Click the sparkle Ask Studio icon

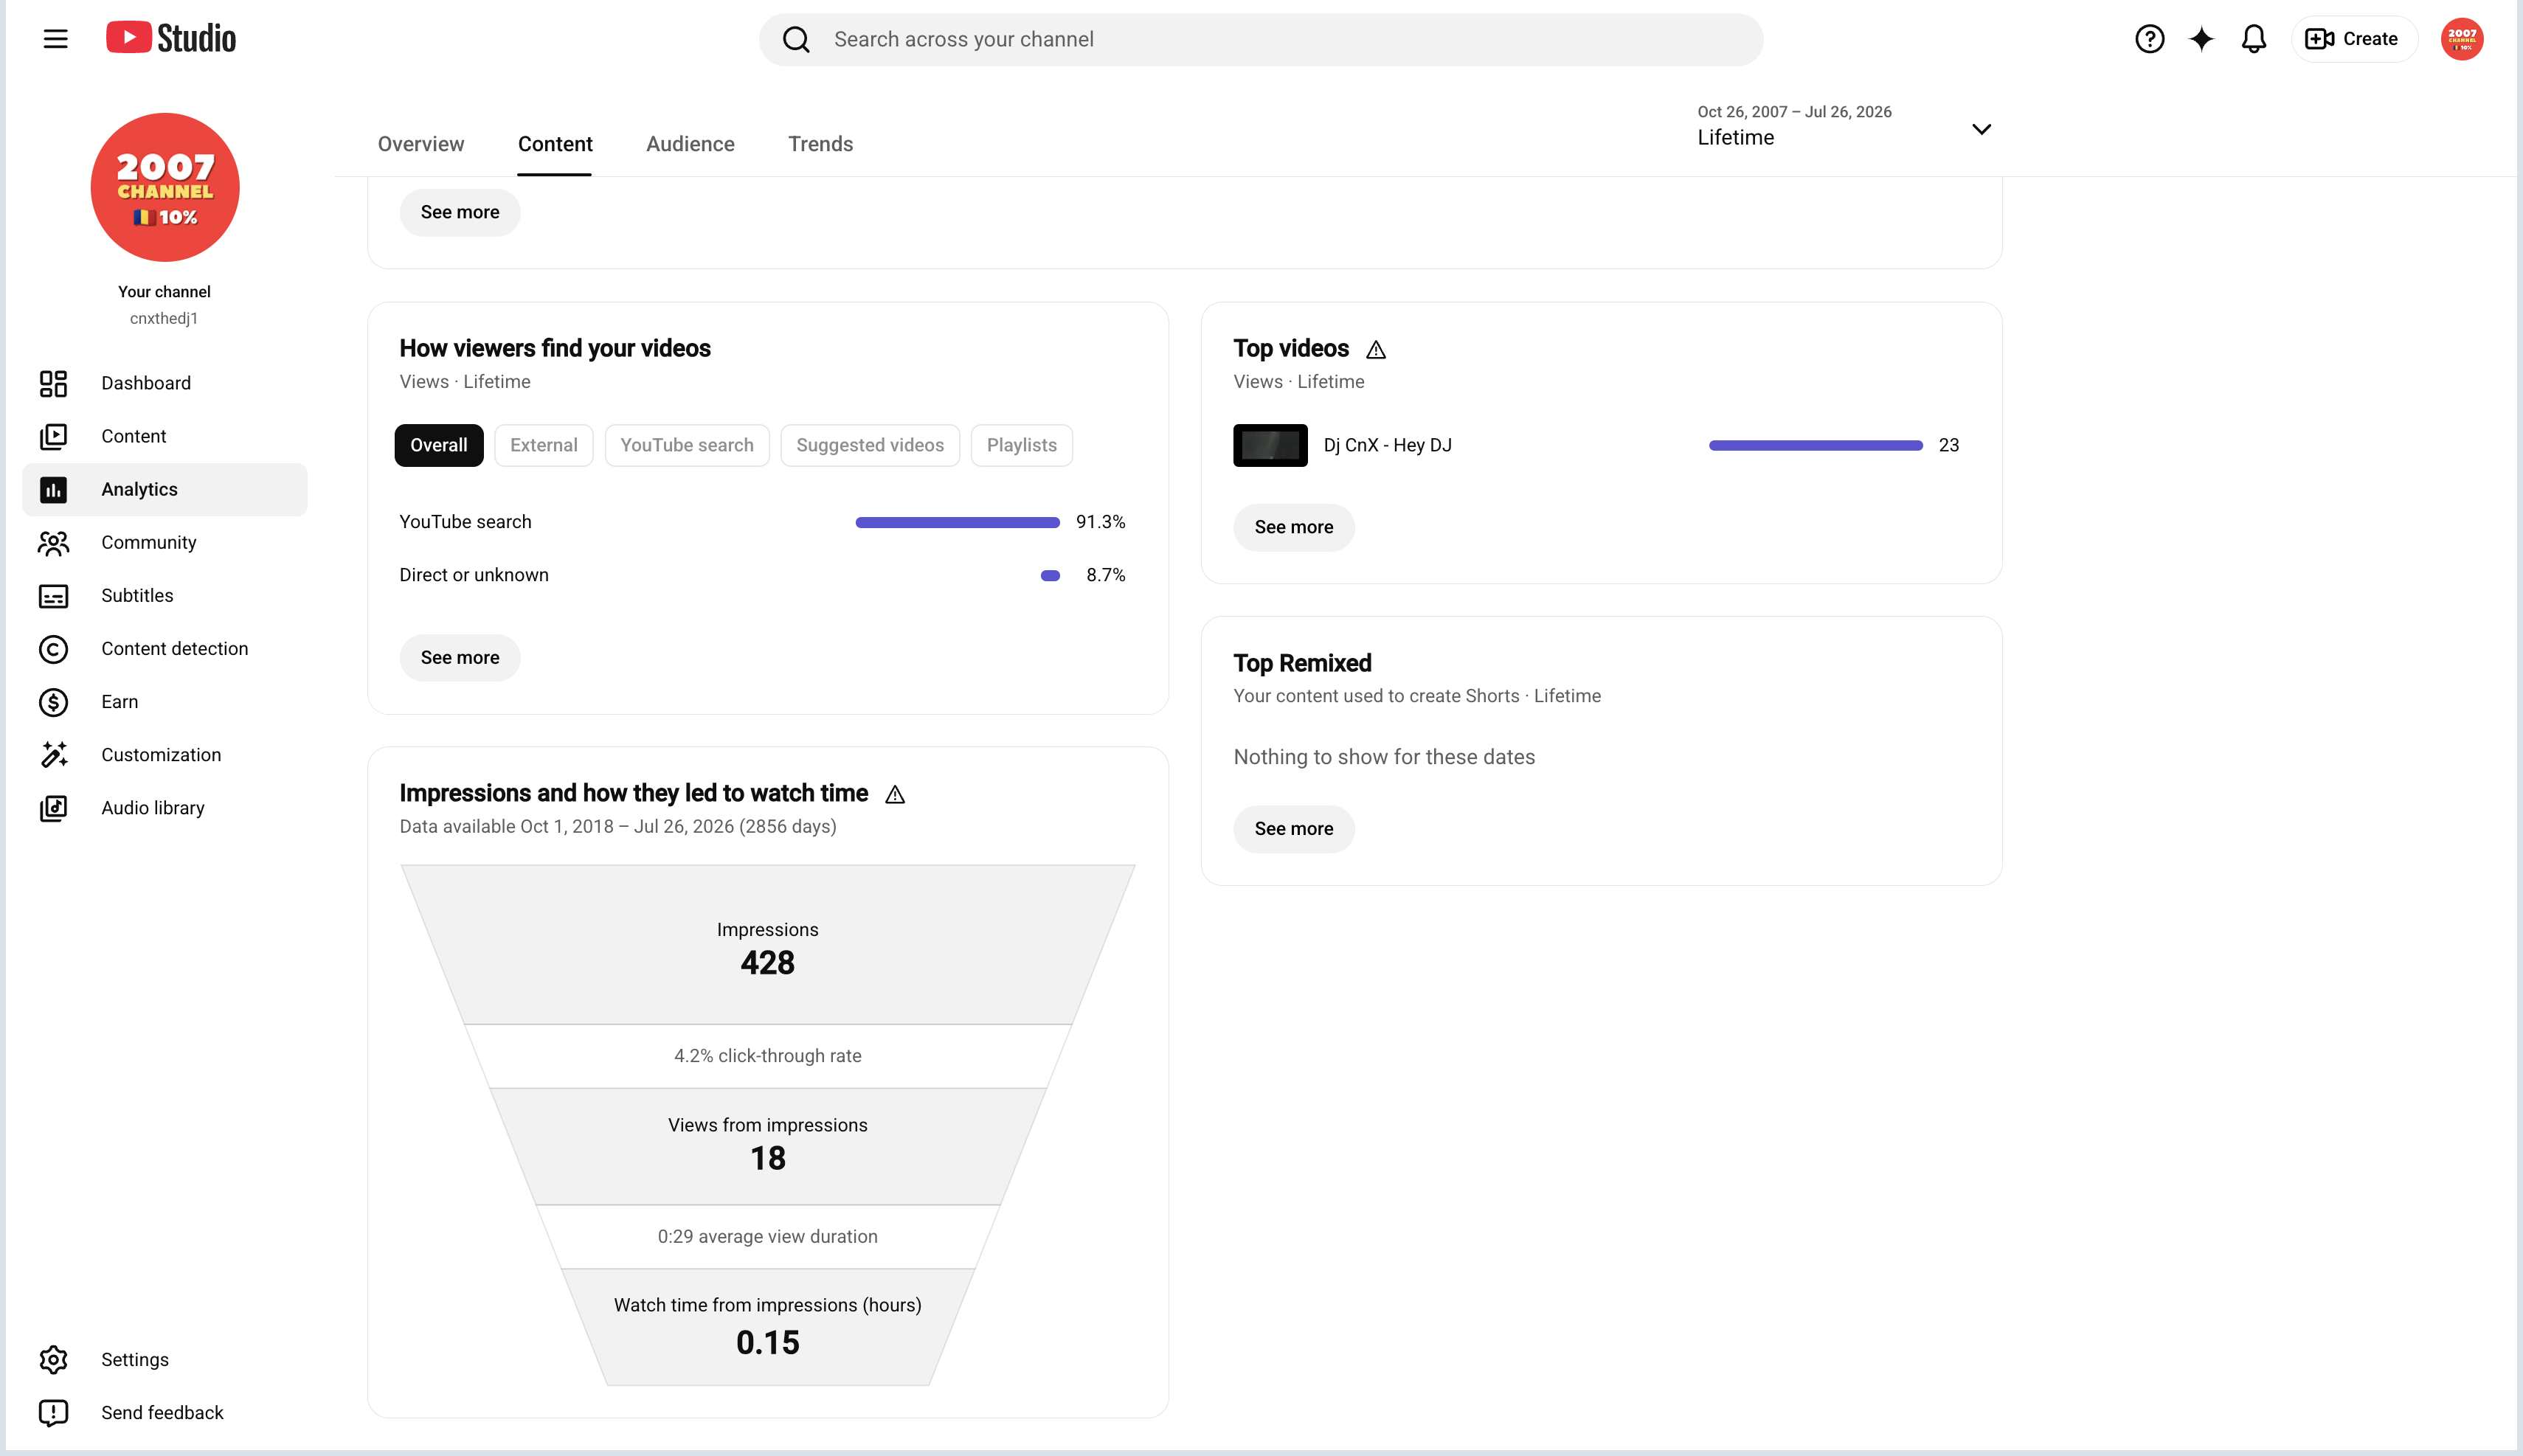tap(2201, 39)
